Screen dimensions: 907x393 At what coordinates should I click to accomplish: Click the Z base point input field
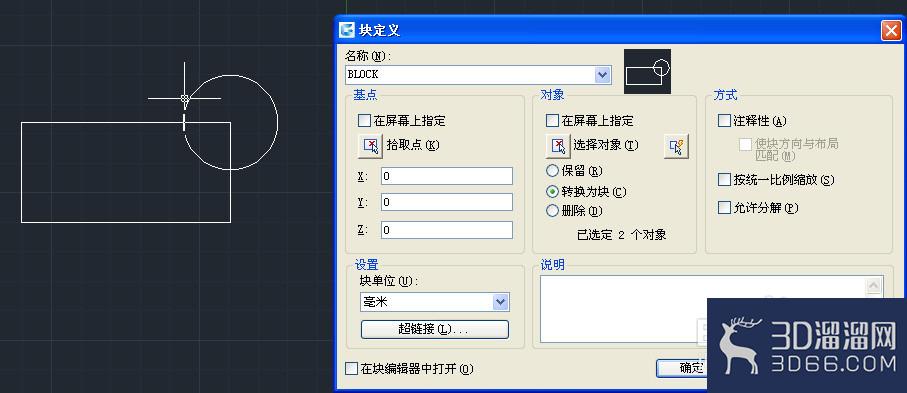(x=447, y=230)
